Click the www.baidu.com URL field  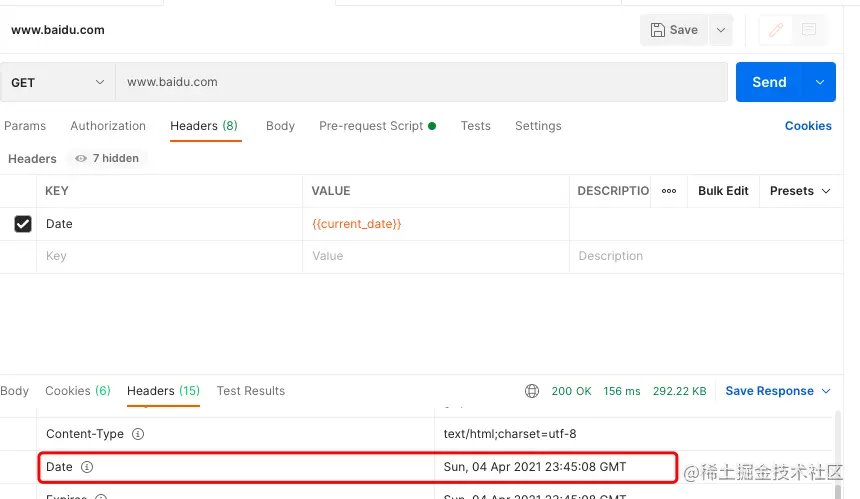tap(421, 82)
